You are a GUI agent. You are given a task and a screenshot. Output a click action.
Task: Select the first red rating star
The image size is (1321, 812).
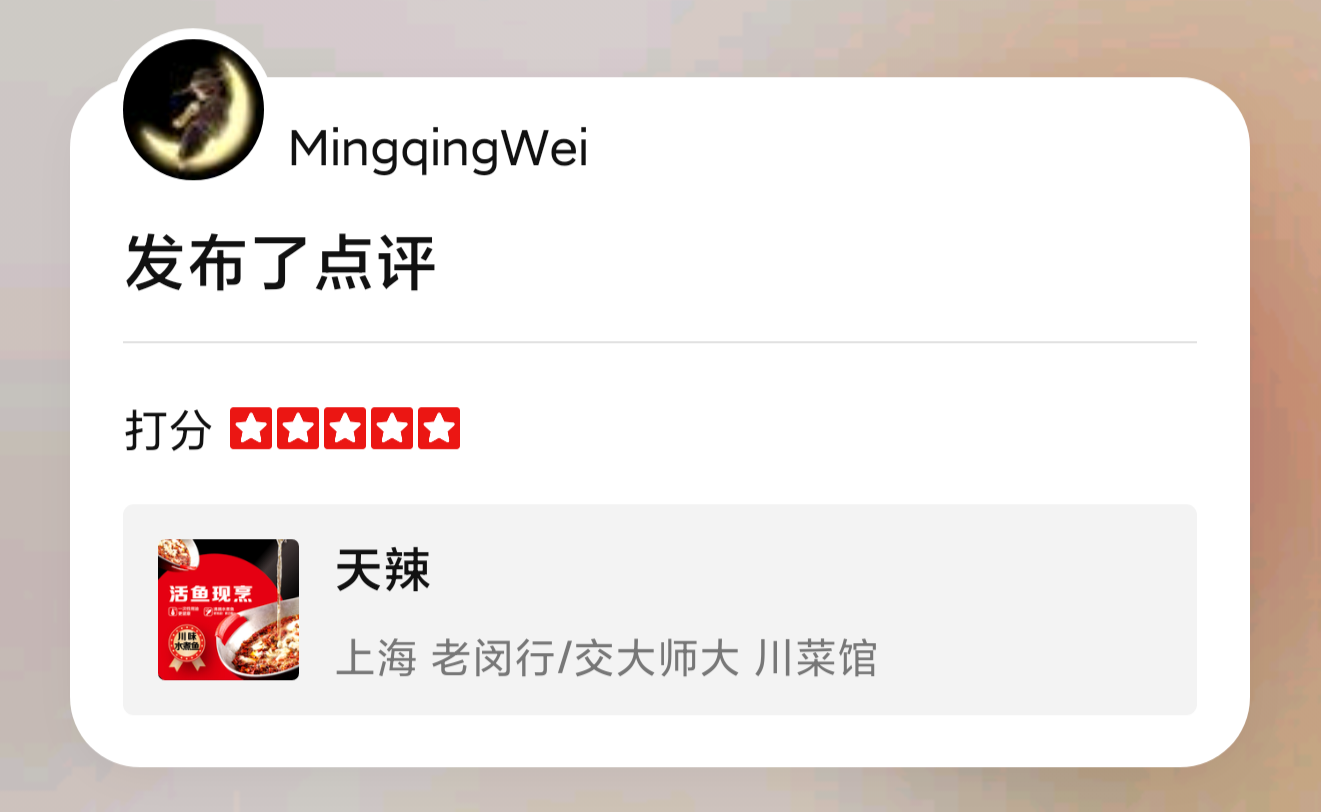[251, 429]
